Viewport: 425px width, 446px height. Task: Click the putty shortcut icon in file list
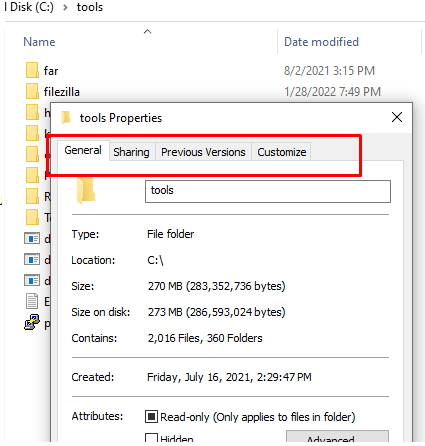pyautogui.click(x=32, y=322)
